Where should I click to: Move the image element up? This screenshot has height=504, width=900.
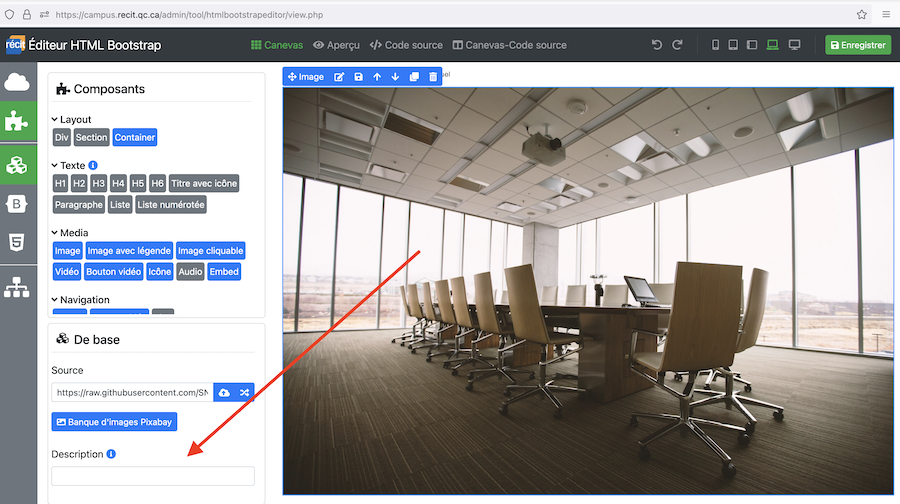(377, 77)
